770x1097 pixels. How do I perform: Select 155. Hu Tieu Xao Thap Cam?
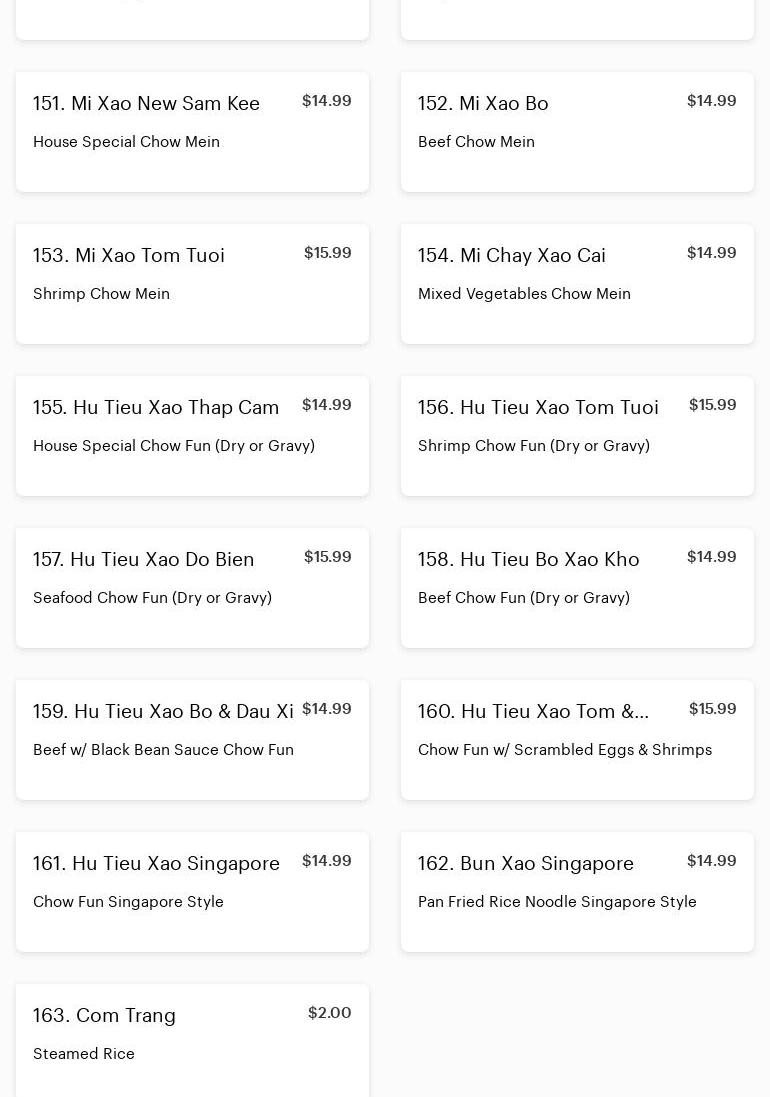click(192, 436)
